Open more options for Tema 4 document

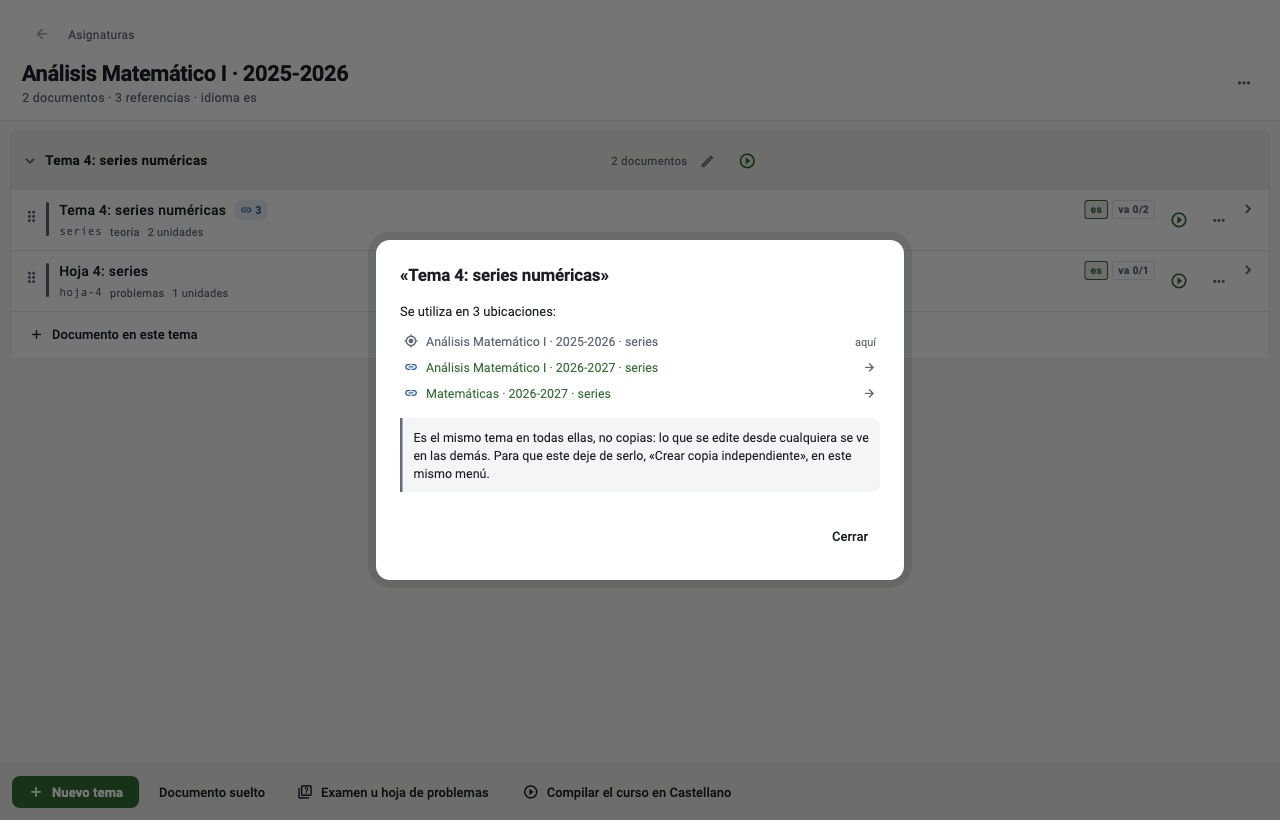[1219, 220]
